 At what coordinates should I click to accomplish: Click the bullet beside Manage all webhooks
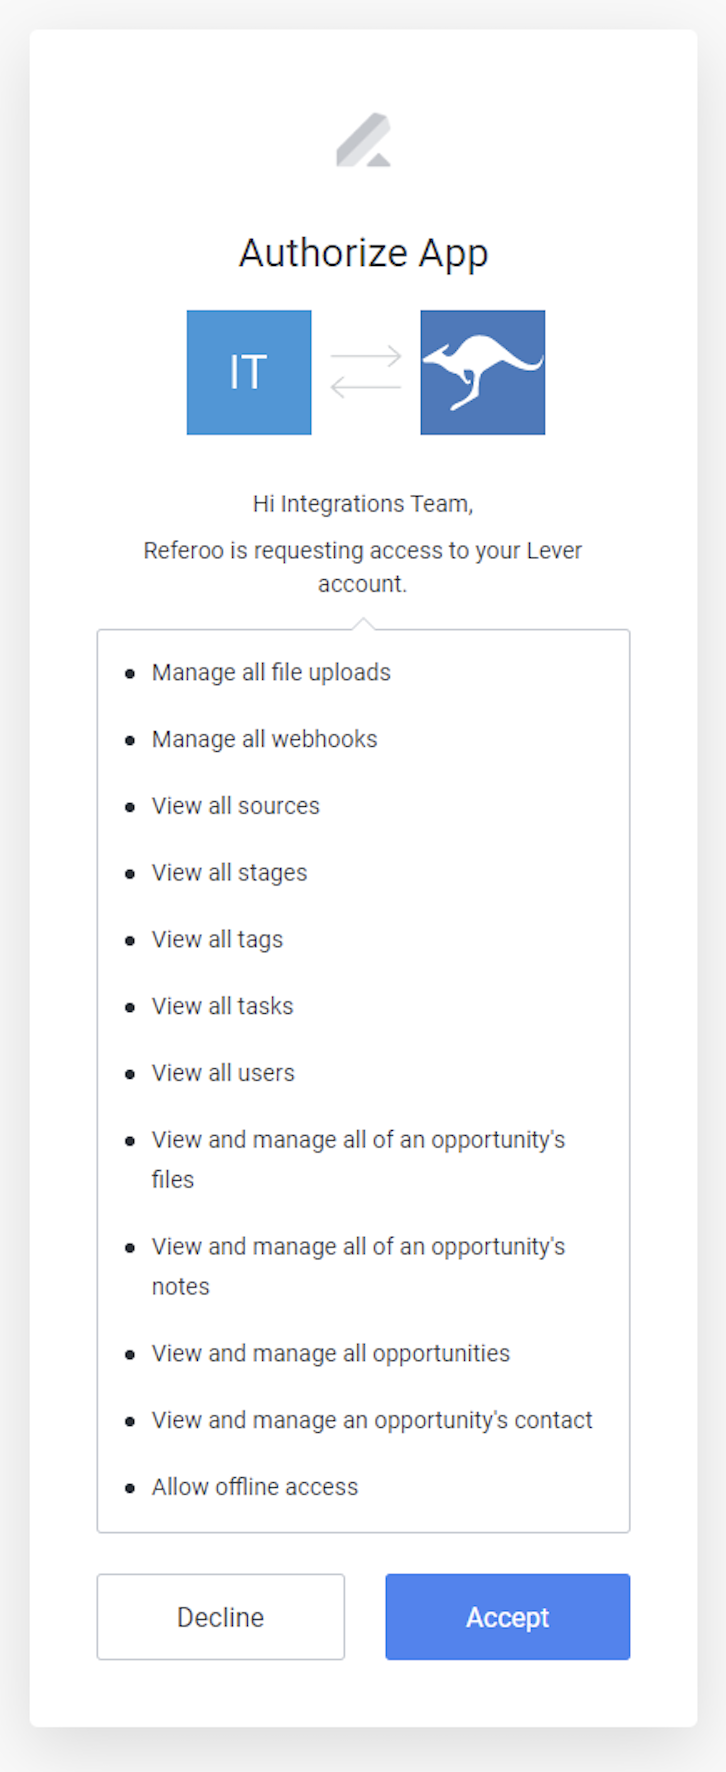[x=130, y=740]
